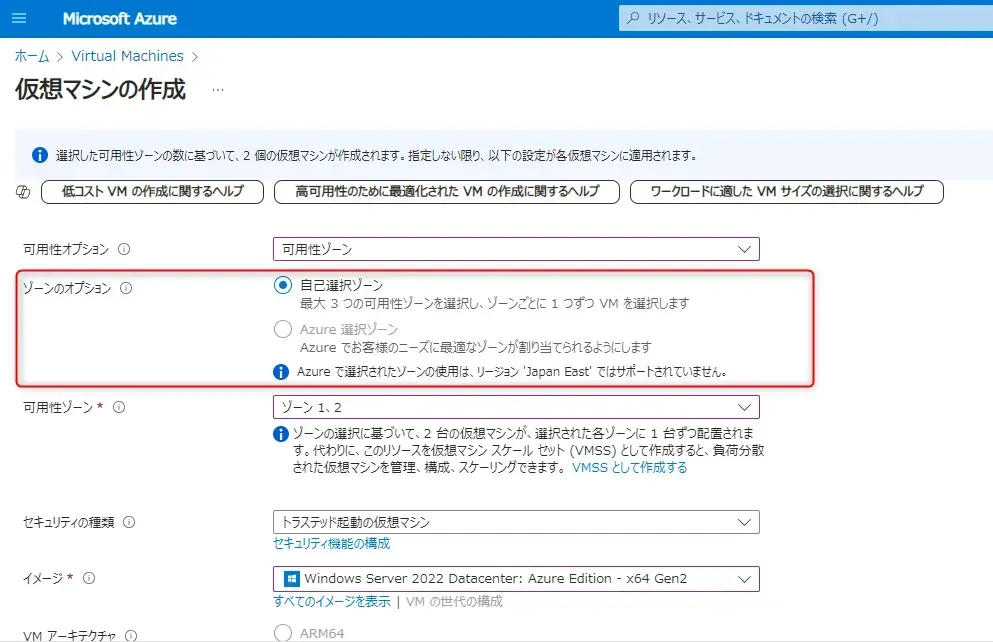The height and width of the screenshot is (642, 993).
Task: Open the Azure portal hamburger menu
Action: pyautogui.click(x=19, y=19)
